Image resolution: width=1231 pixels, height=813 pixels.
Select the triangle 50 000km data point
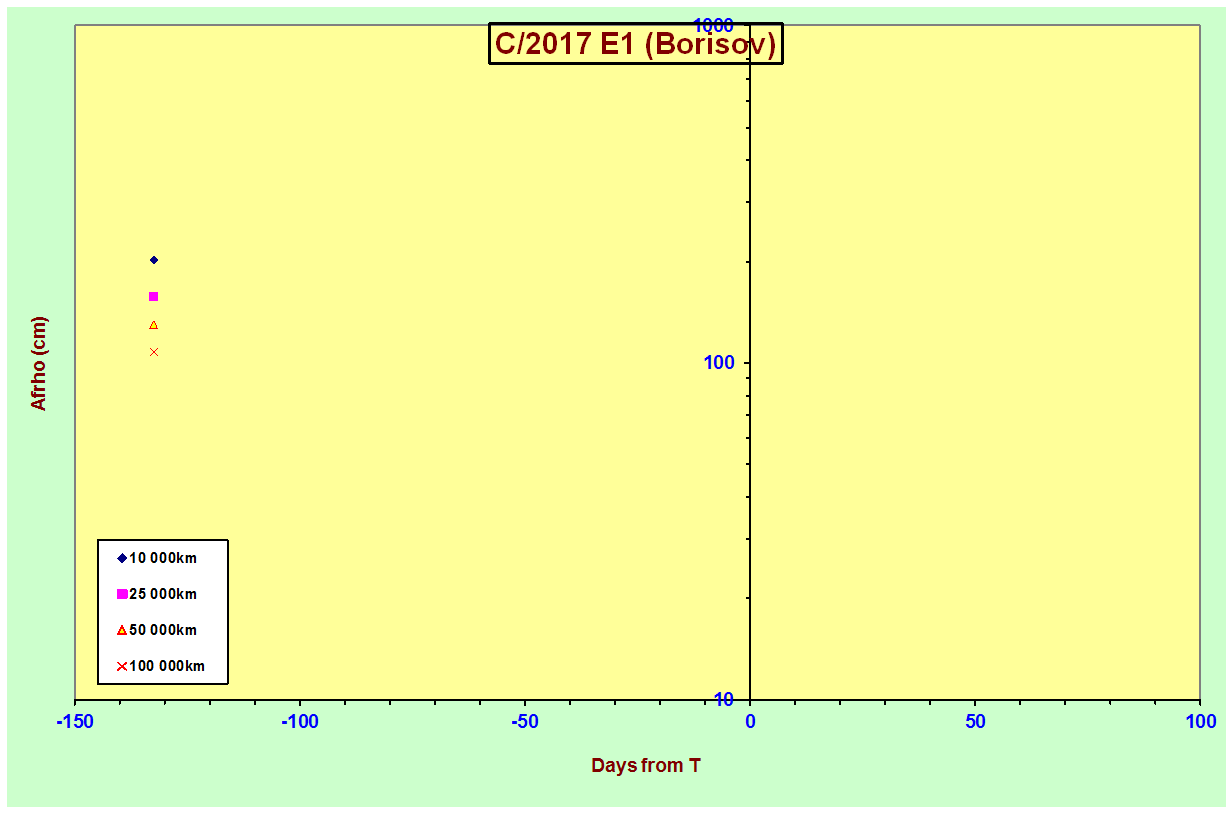pos(153,325)
